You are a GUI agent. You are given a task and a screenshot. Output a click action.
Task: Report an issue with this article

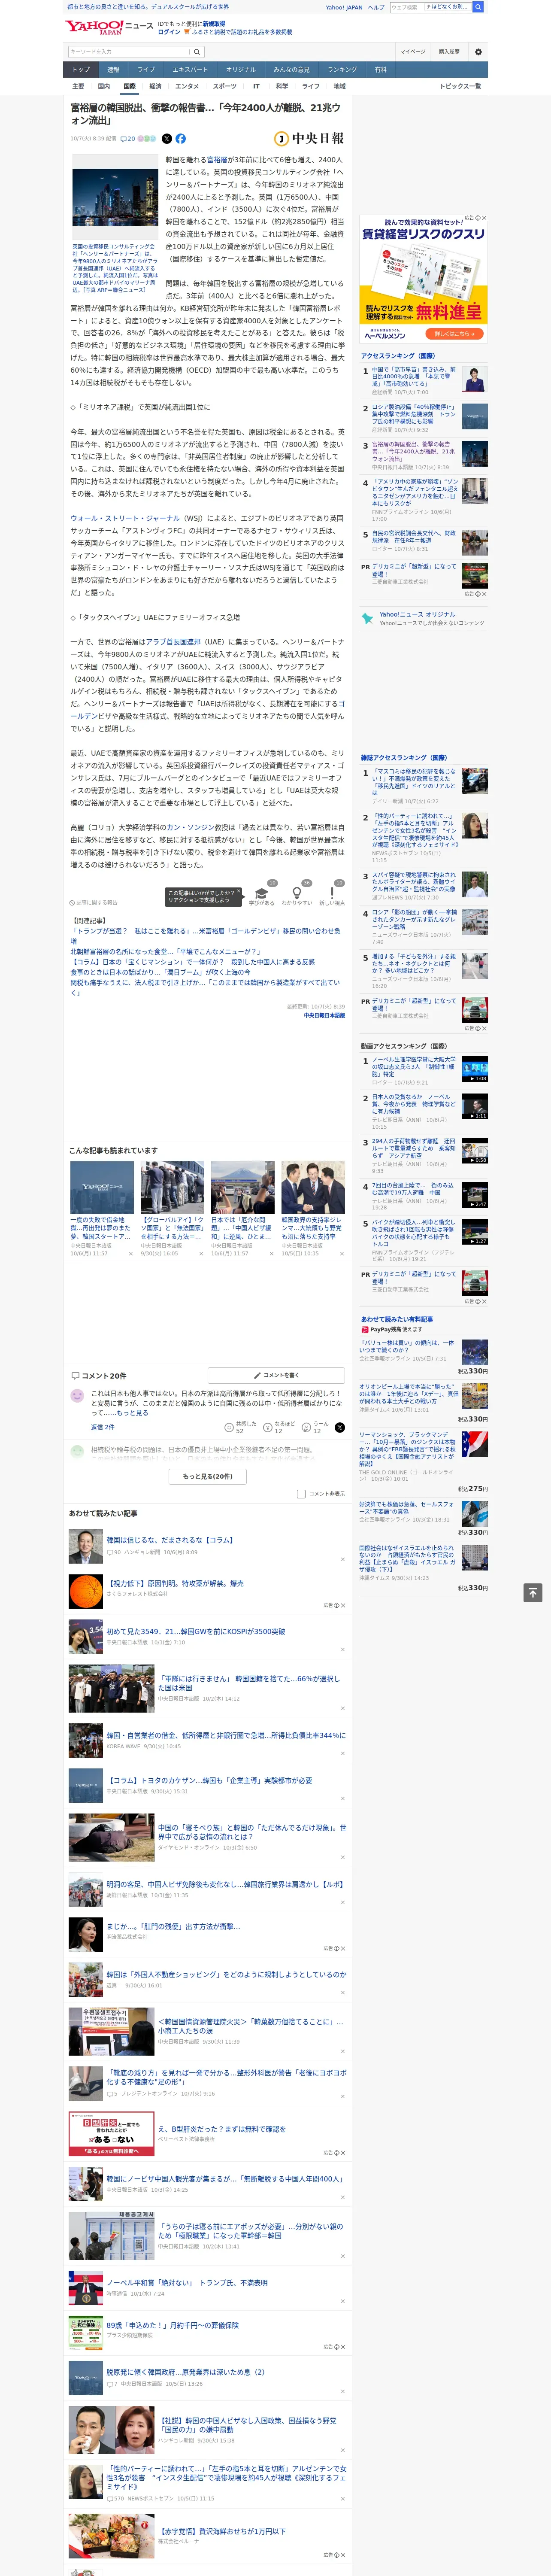pos(94,902)
